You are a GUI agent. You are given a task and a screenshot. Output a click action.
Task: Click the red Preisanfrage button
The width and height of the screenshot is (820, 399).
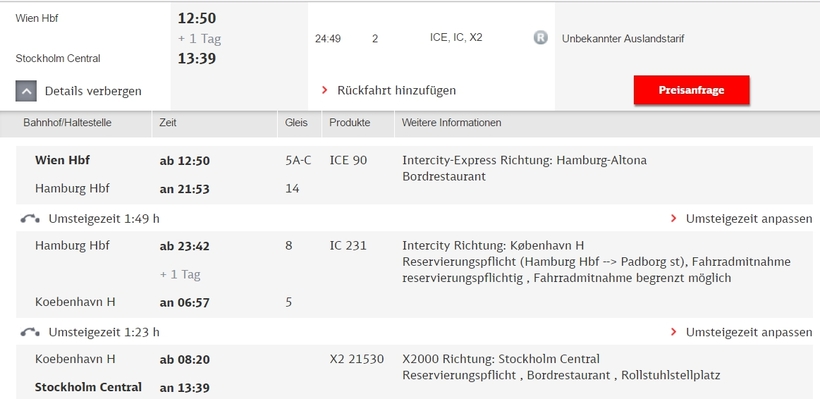point(691,90)
